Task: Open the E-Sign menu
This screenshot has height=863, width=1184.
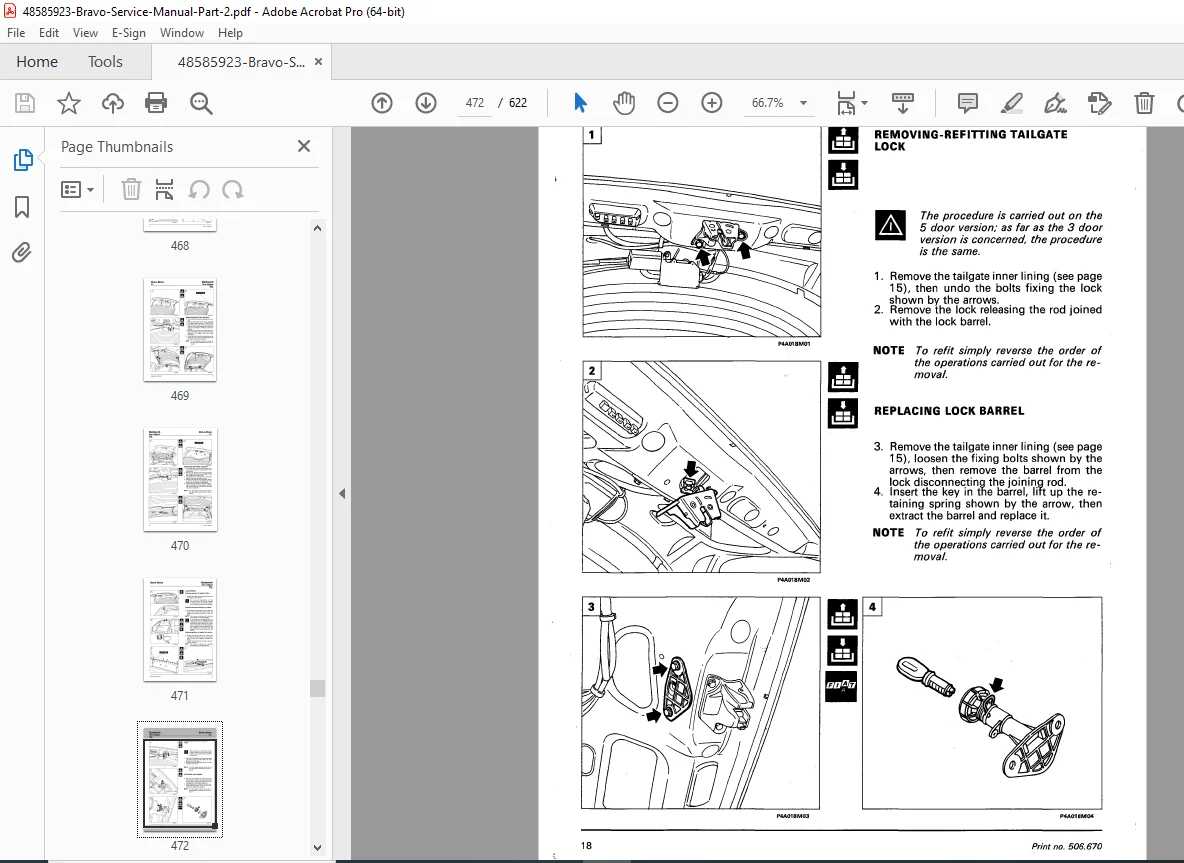Action: point(128,33)
